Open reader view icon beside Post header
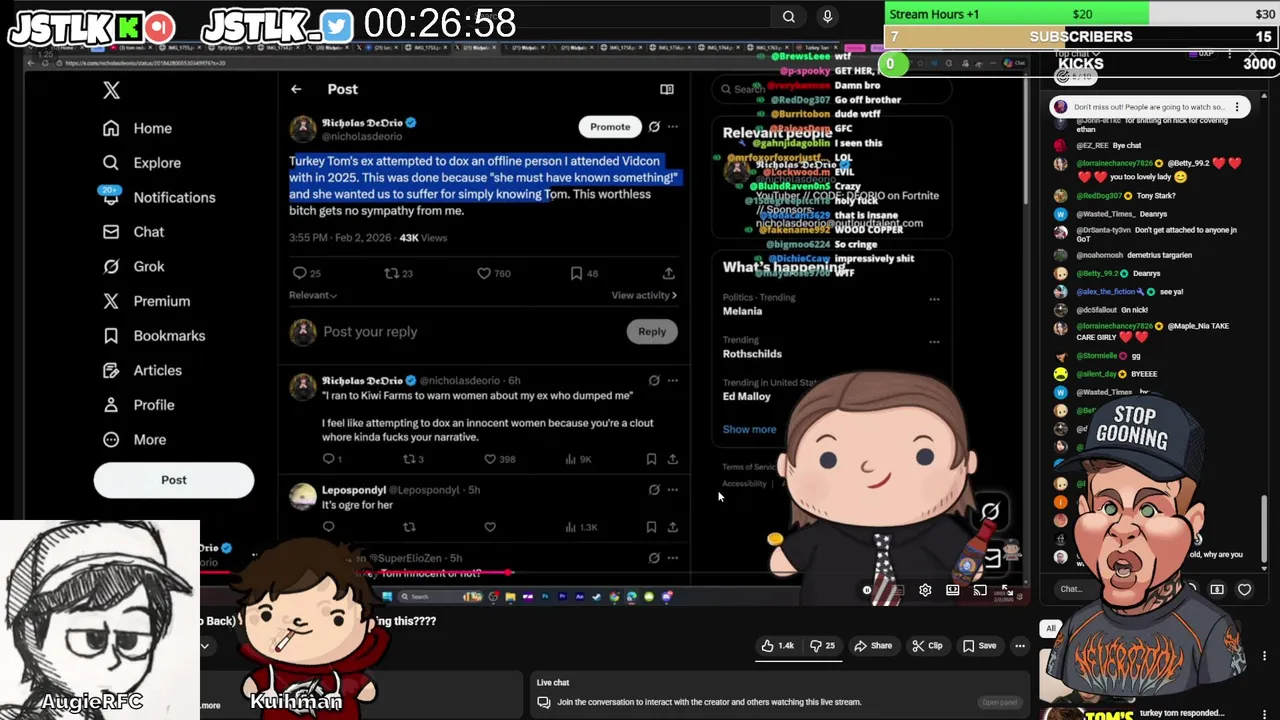The image size is (1280, 720). [667, 89]
